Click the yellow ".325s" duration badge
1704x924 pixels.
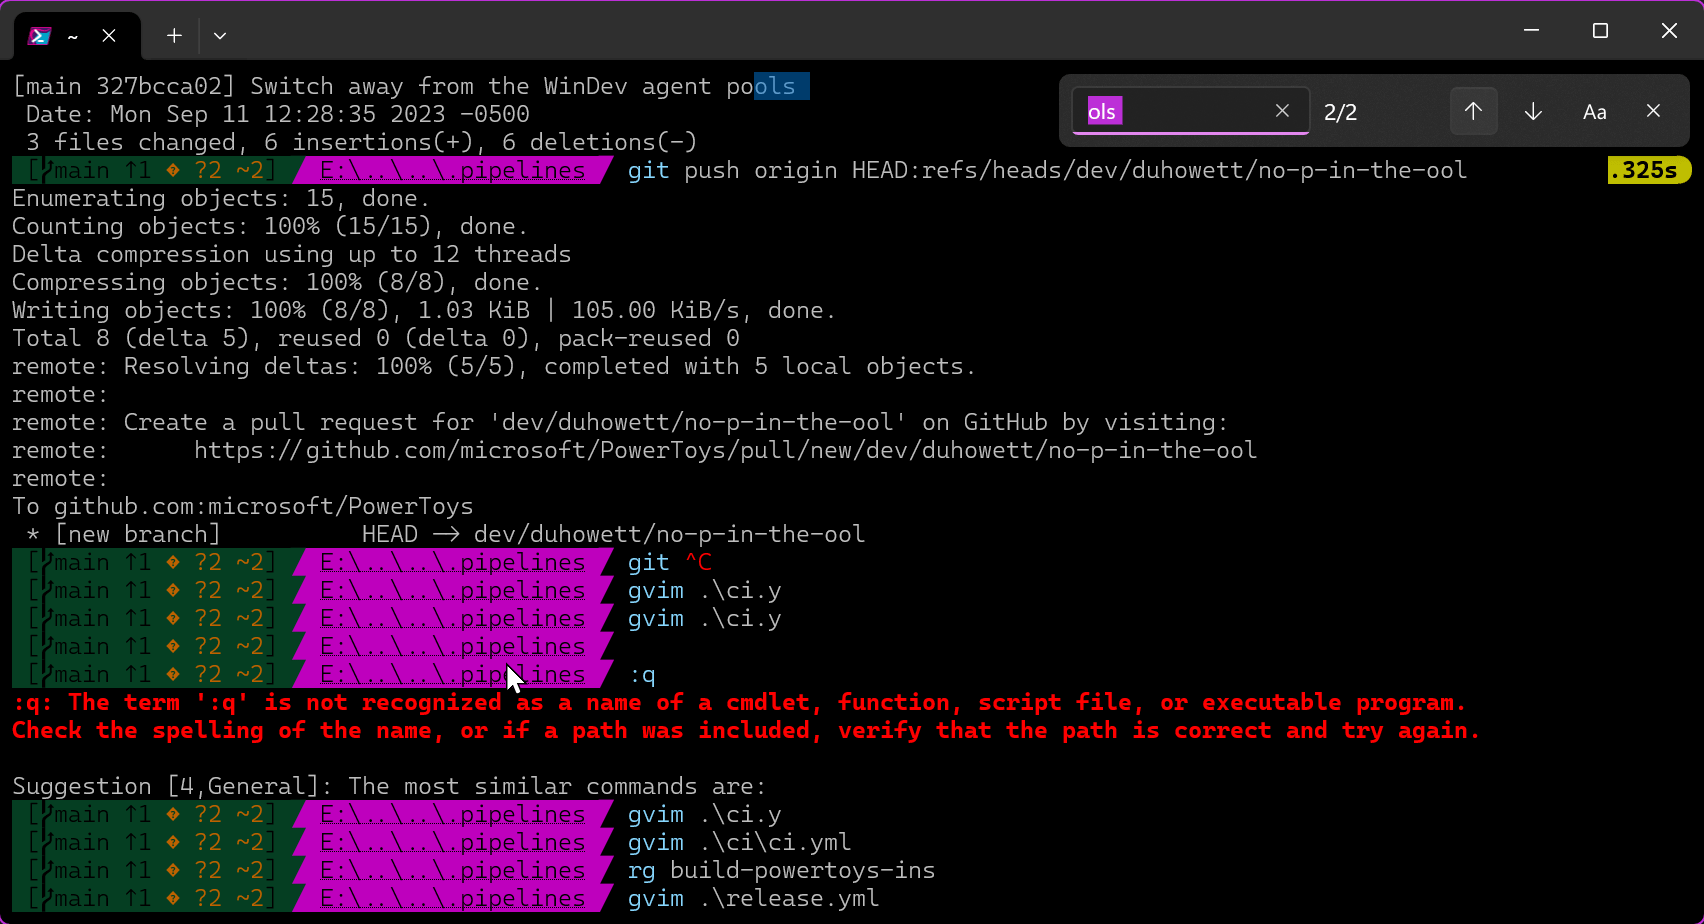point(1648,170)
